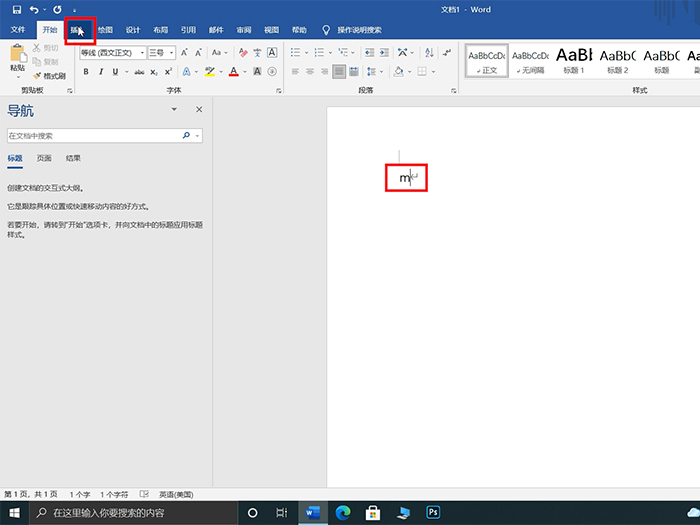Expand multilevel list options
The width and height of the screenshot is (700, 525).
click(353, 53)
